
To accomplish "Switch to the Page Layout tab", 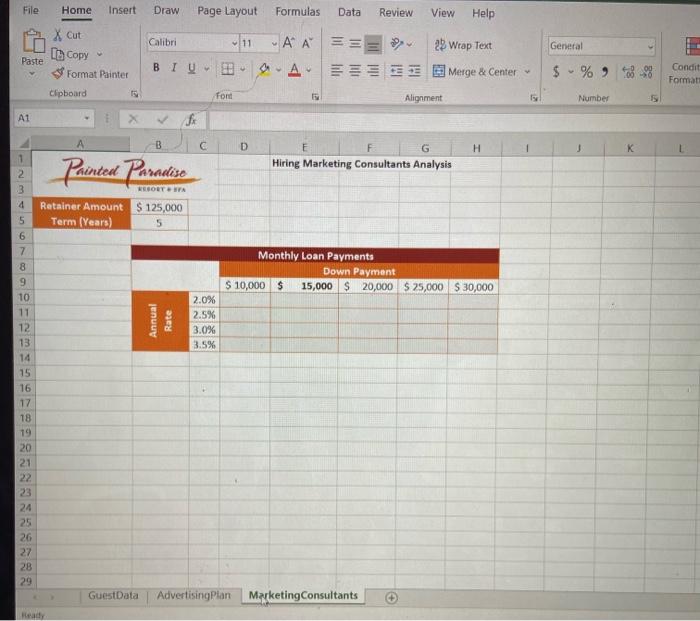I will tap(227, 11).
